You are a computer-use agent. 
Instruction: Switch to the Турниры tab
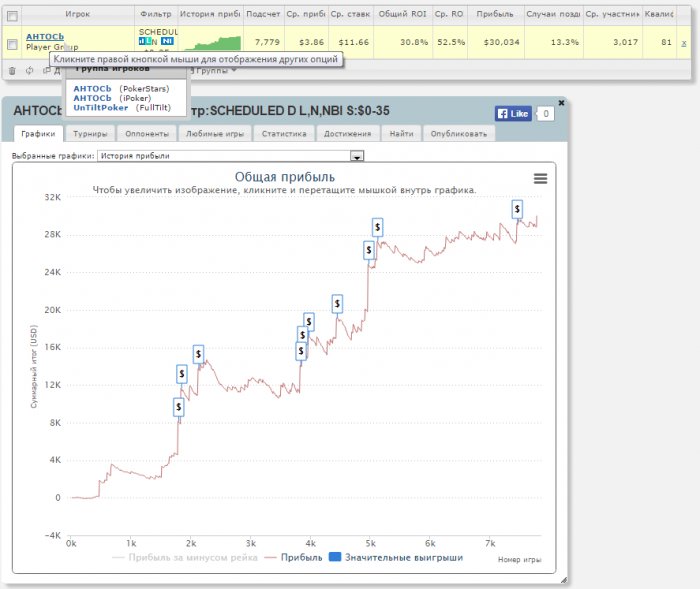[90, 133]
